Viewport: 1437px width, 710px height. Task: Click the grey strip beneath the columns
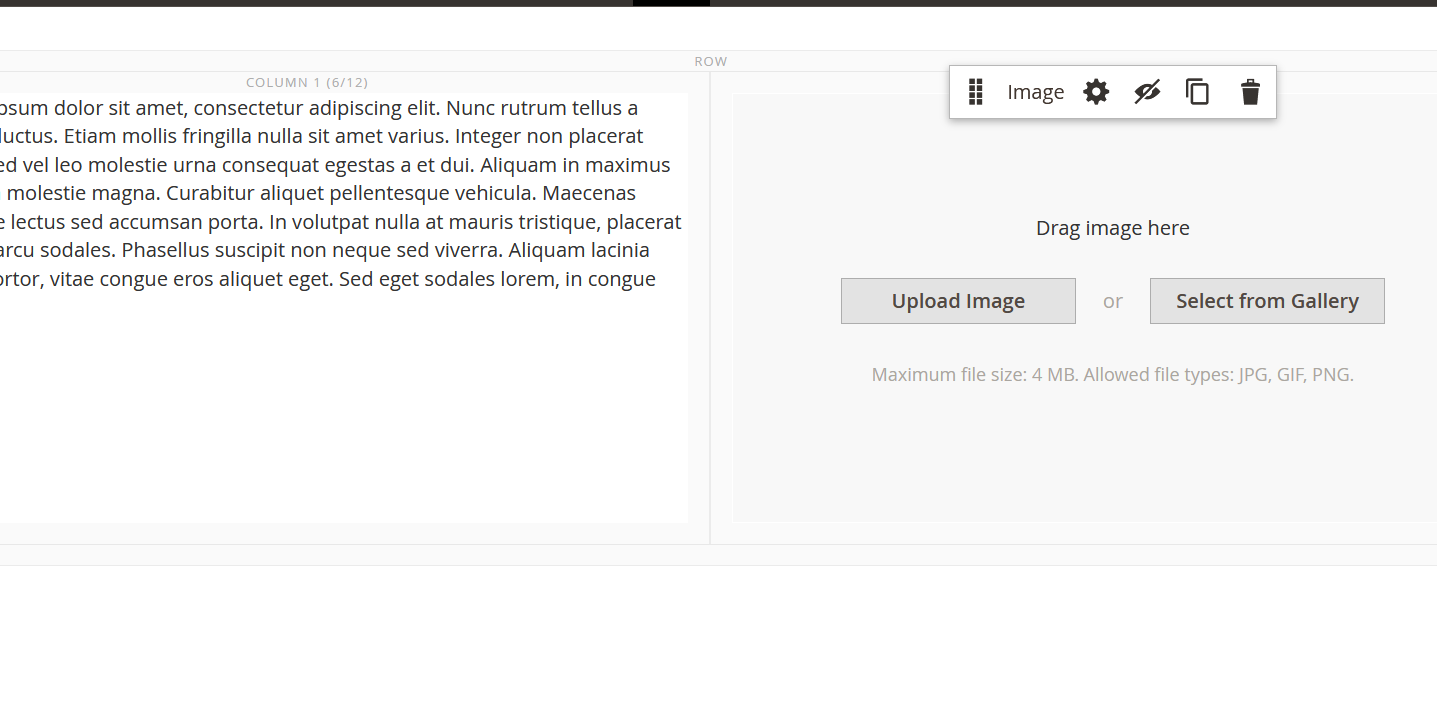pos(700,555)
